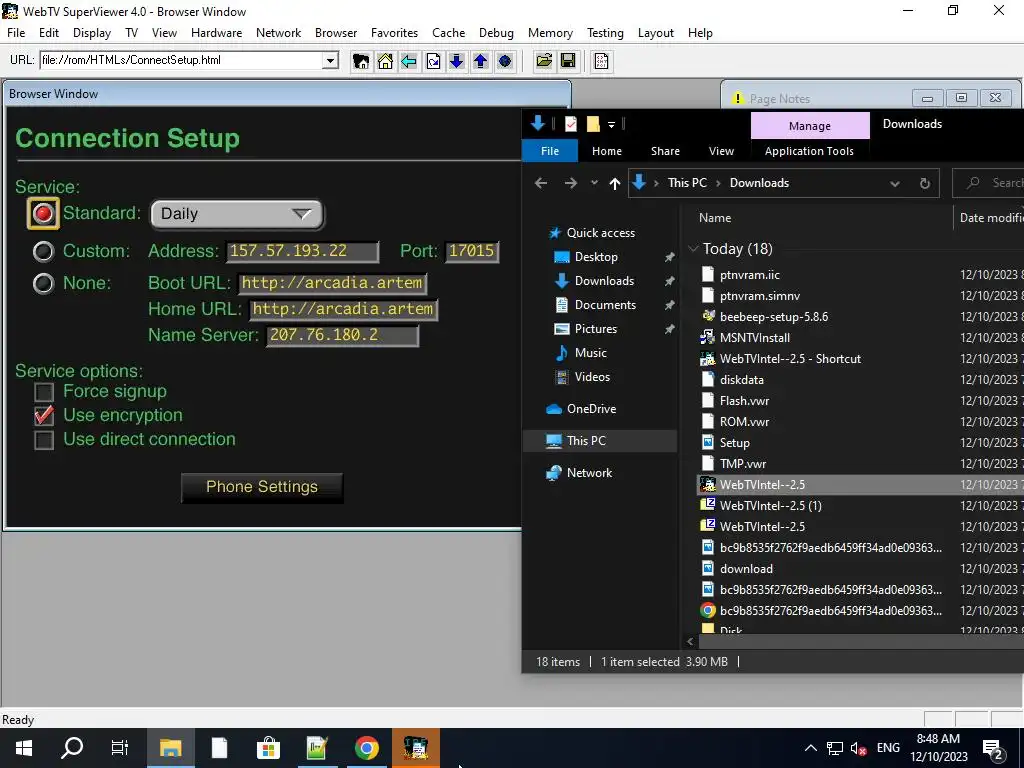Image resolution: width=1024 pixels, height=768 pixels.
Task: Open File Explorer from the taskbar
Action: (x=170, y=748)
